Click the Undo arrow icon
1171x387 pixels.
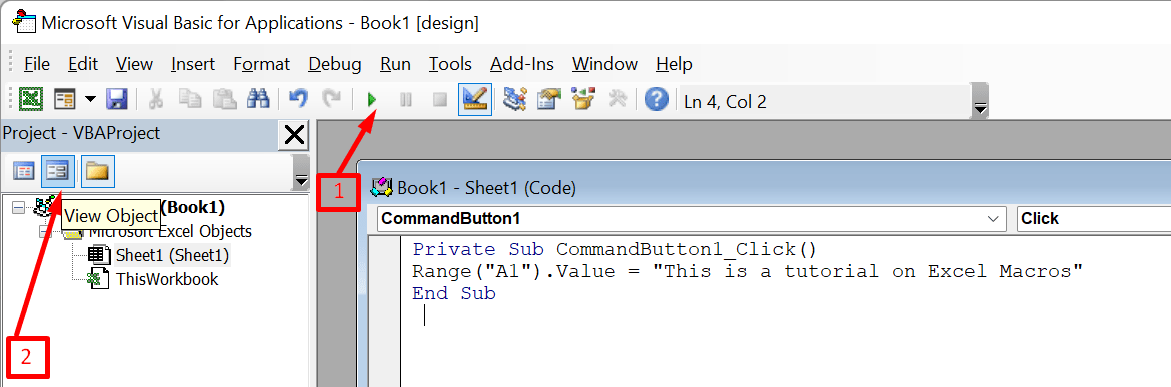[x=298, y=99]
